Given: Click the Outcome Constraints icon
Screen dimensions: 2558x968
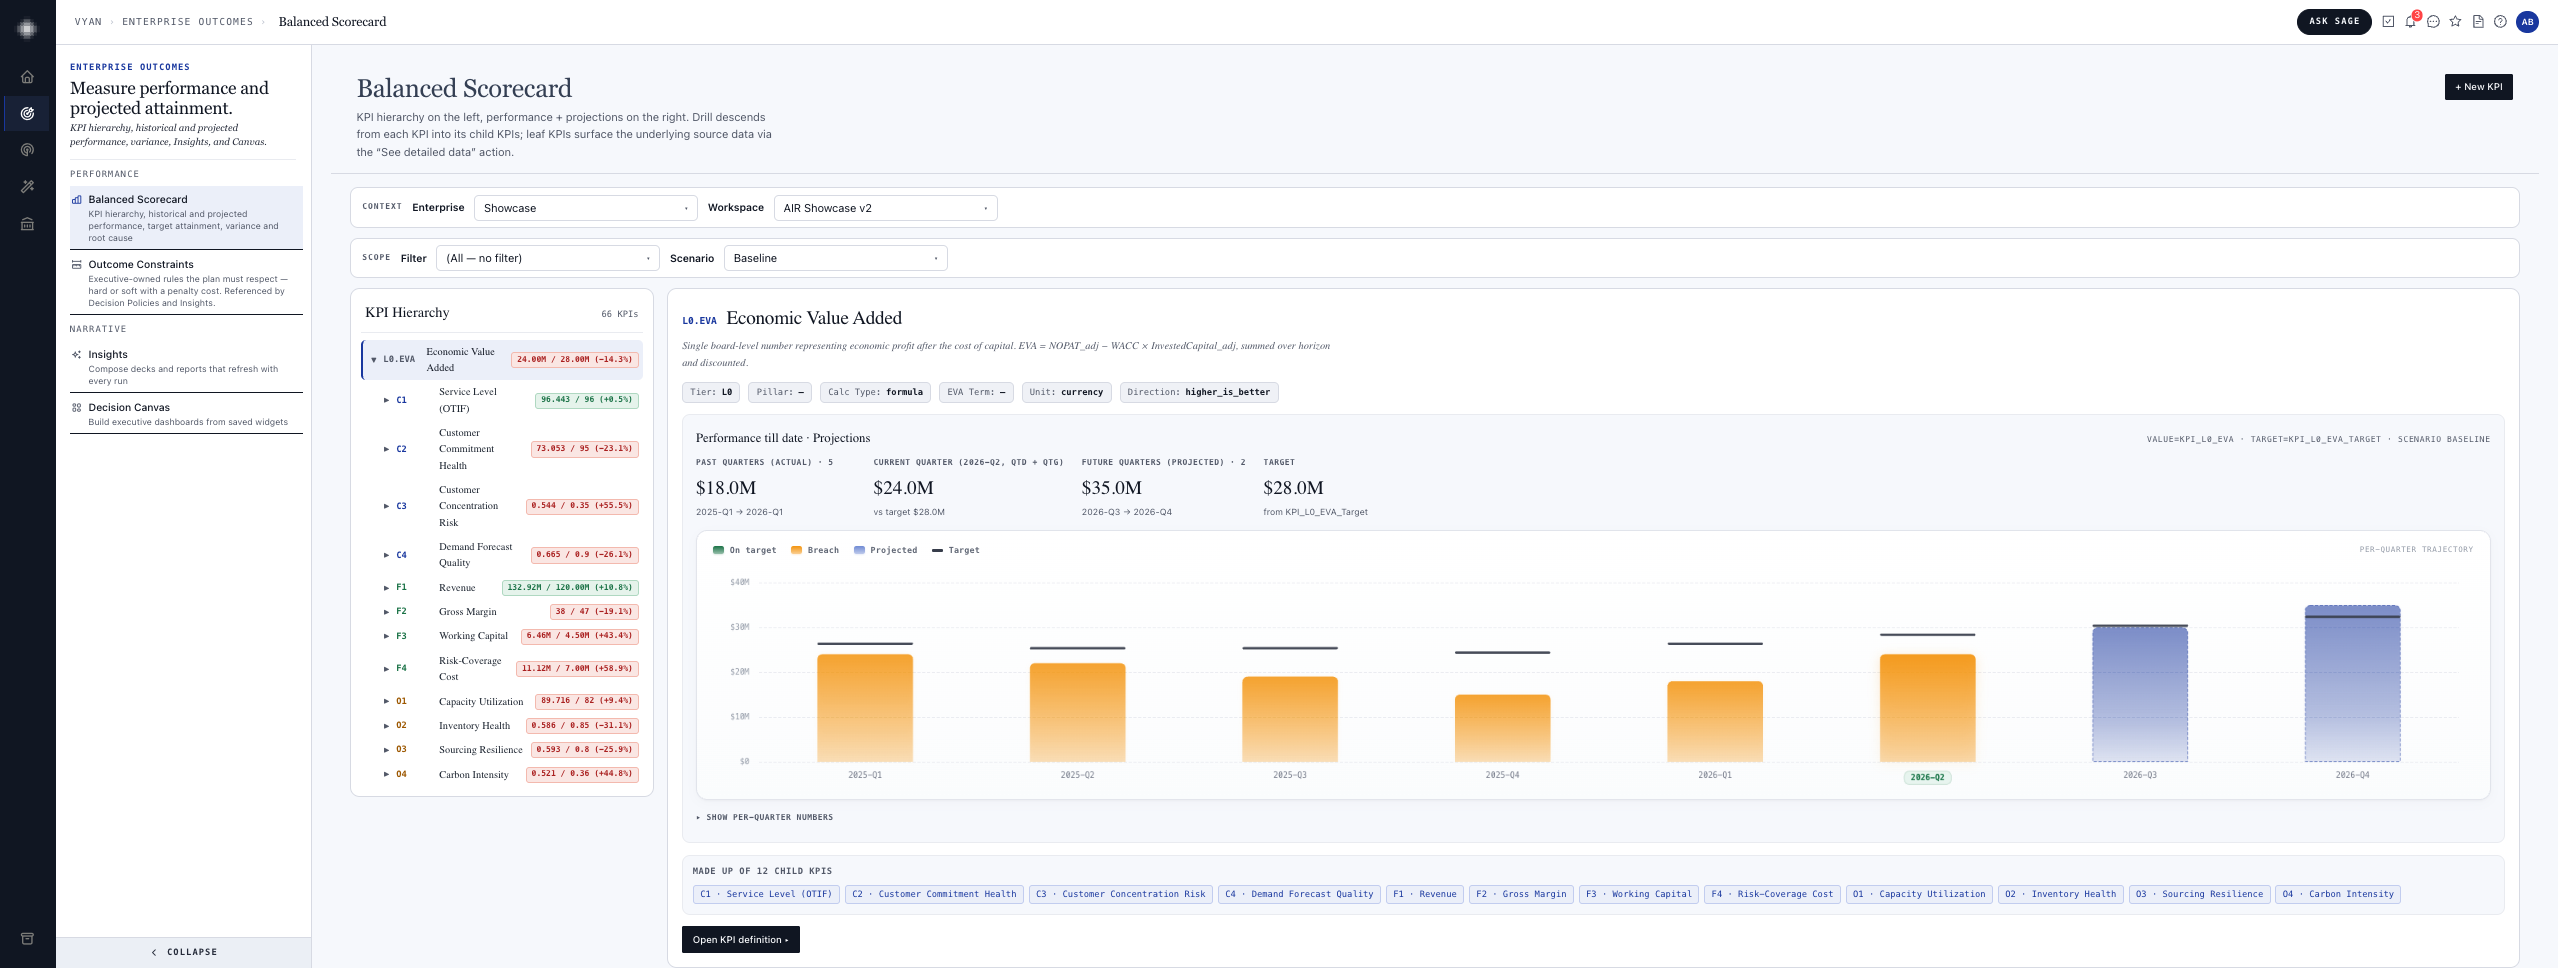Looking at the screenshot, I should click(77, 265).
